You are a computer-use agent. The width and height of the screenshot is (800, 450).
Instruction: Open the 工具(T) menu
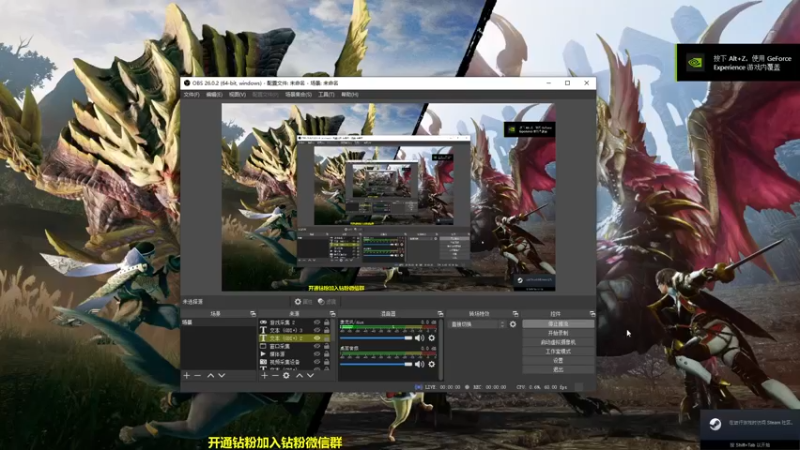[326, 94]
